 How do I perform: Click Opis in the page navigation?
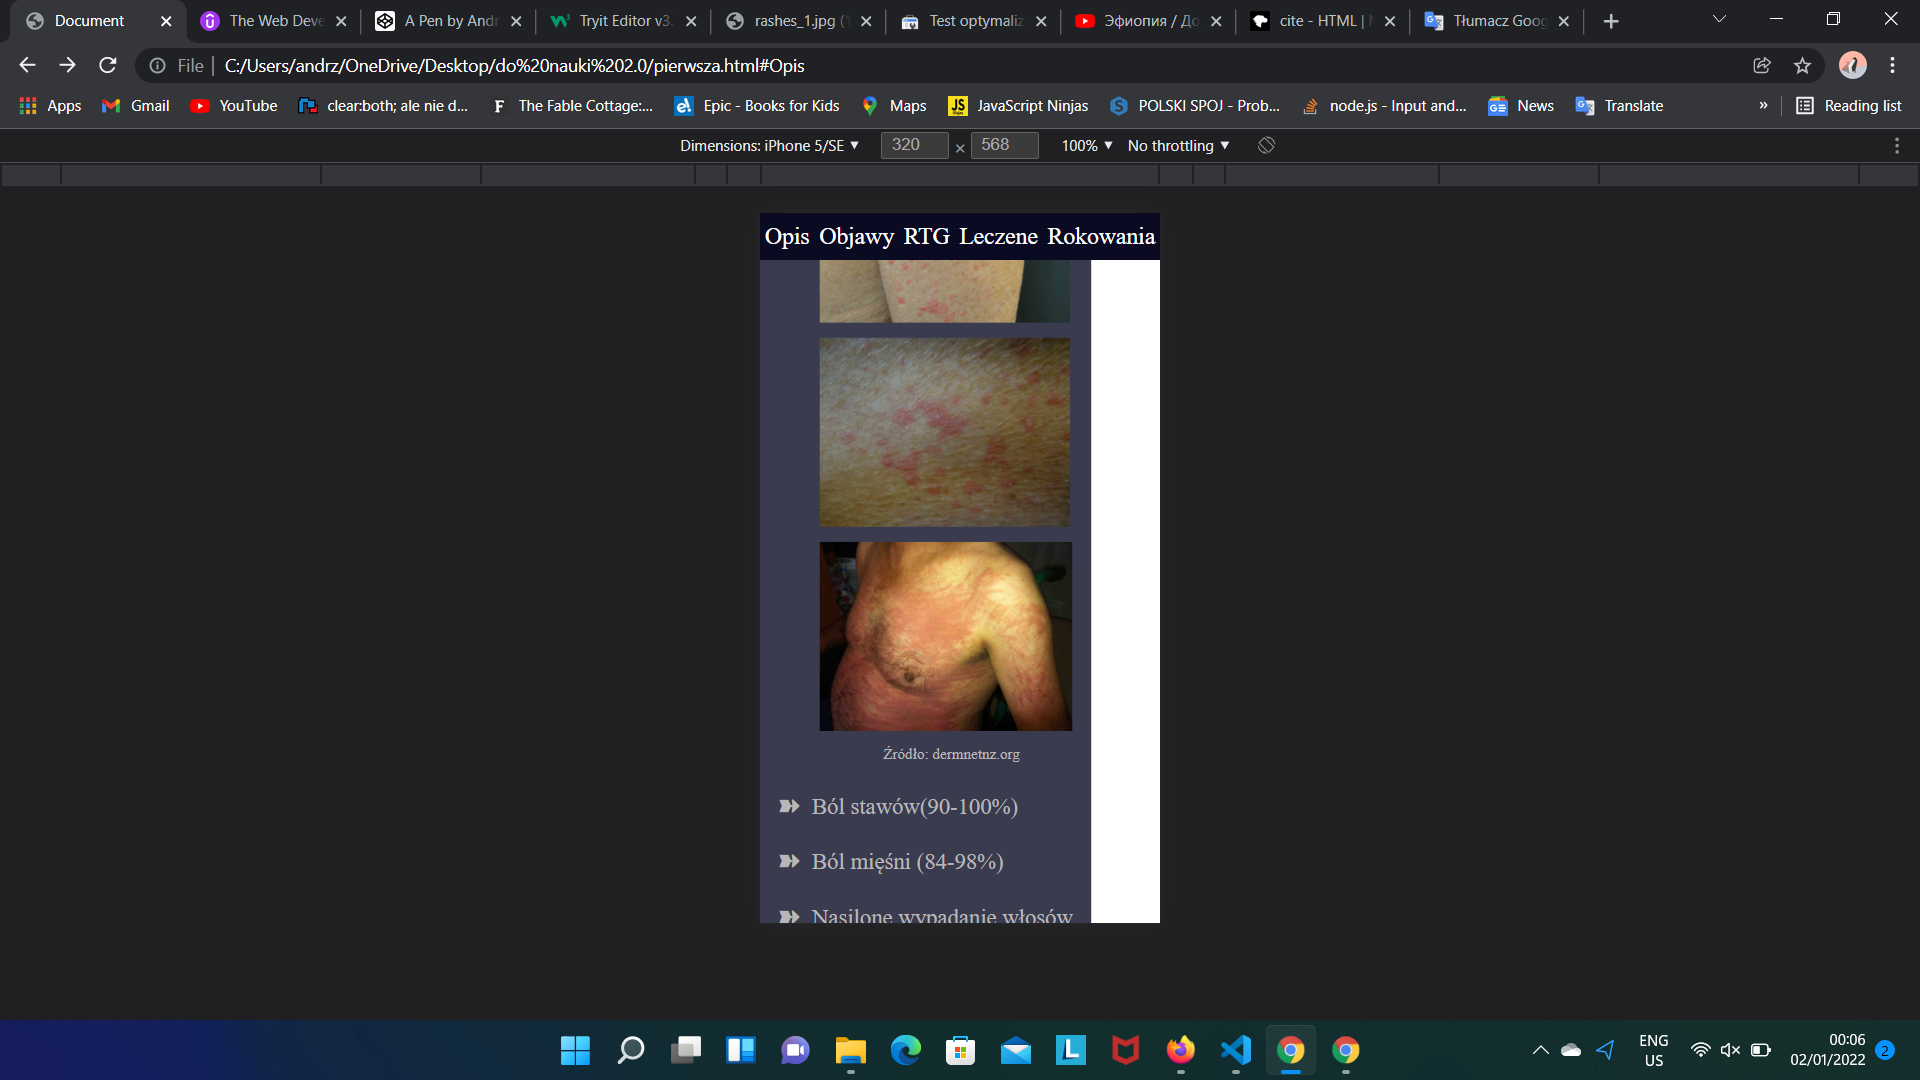[787, 237]
